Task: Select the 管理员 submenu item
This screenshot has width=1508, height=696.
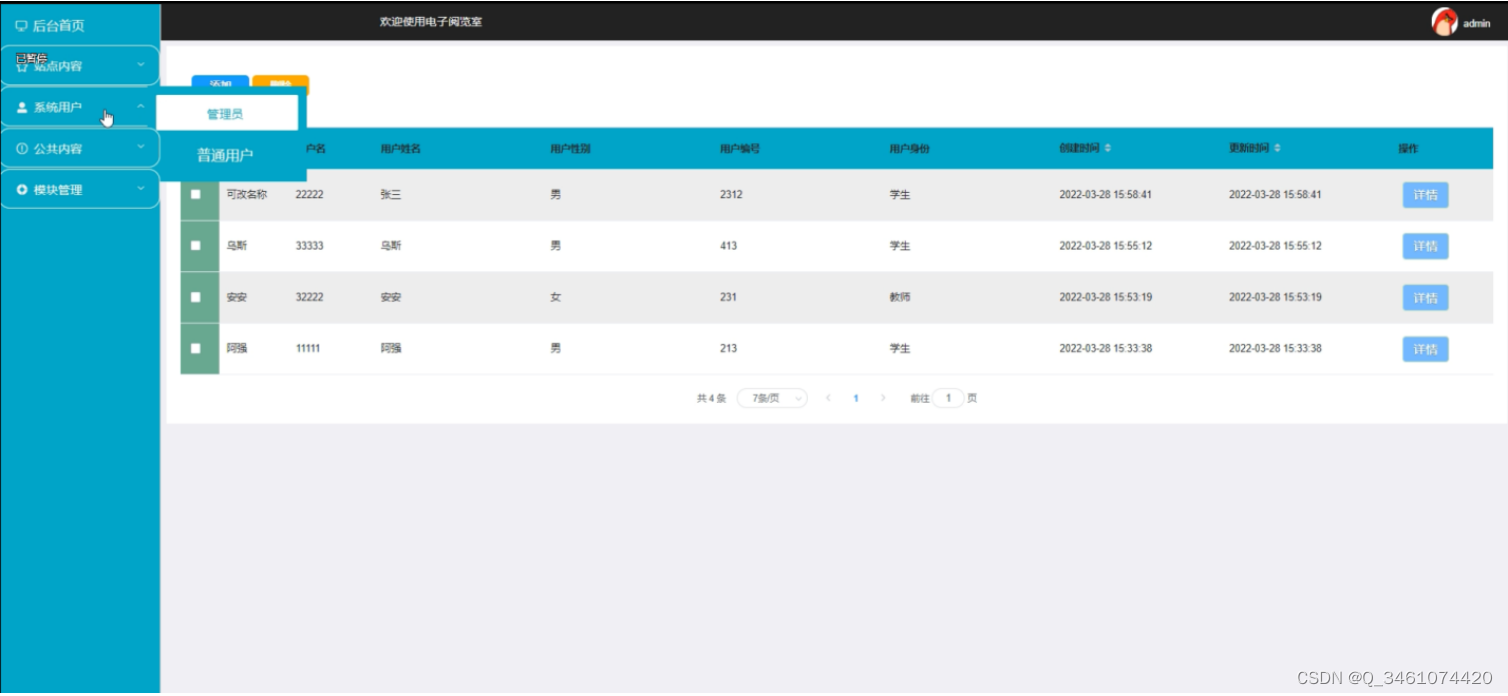Action: pyautogui.click(x=226, y=114)
